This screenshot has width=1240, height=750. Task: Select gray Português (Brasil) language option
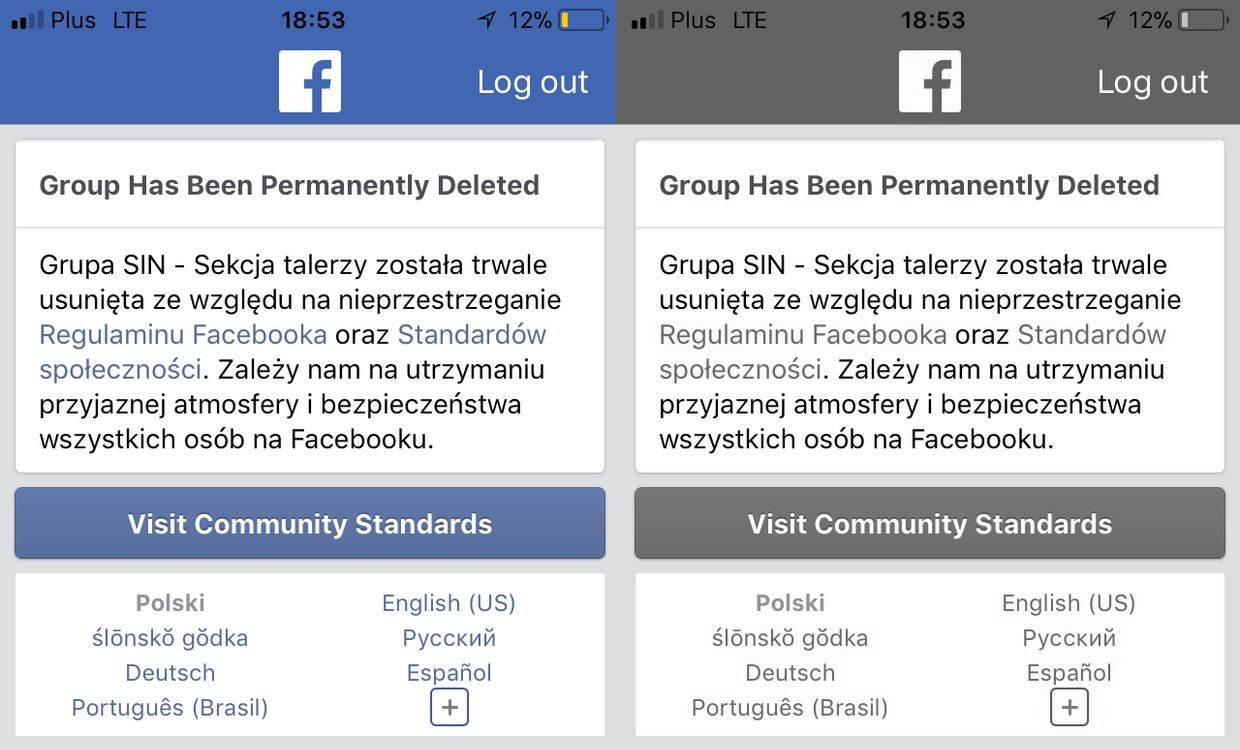790,708
